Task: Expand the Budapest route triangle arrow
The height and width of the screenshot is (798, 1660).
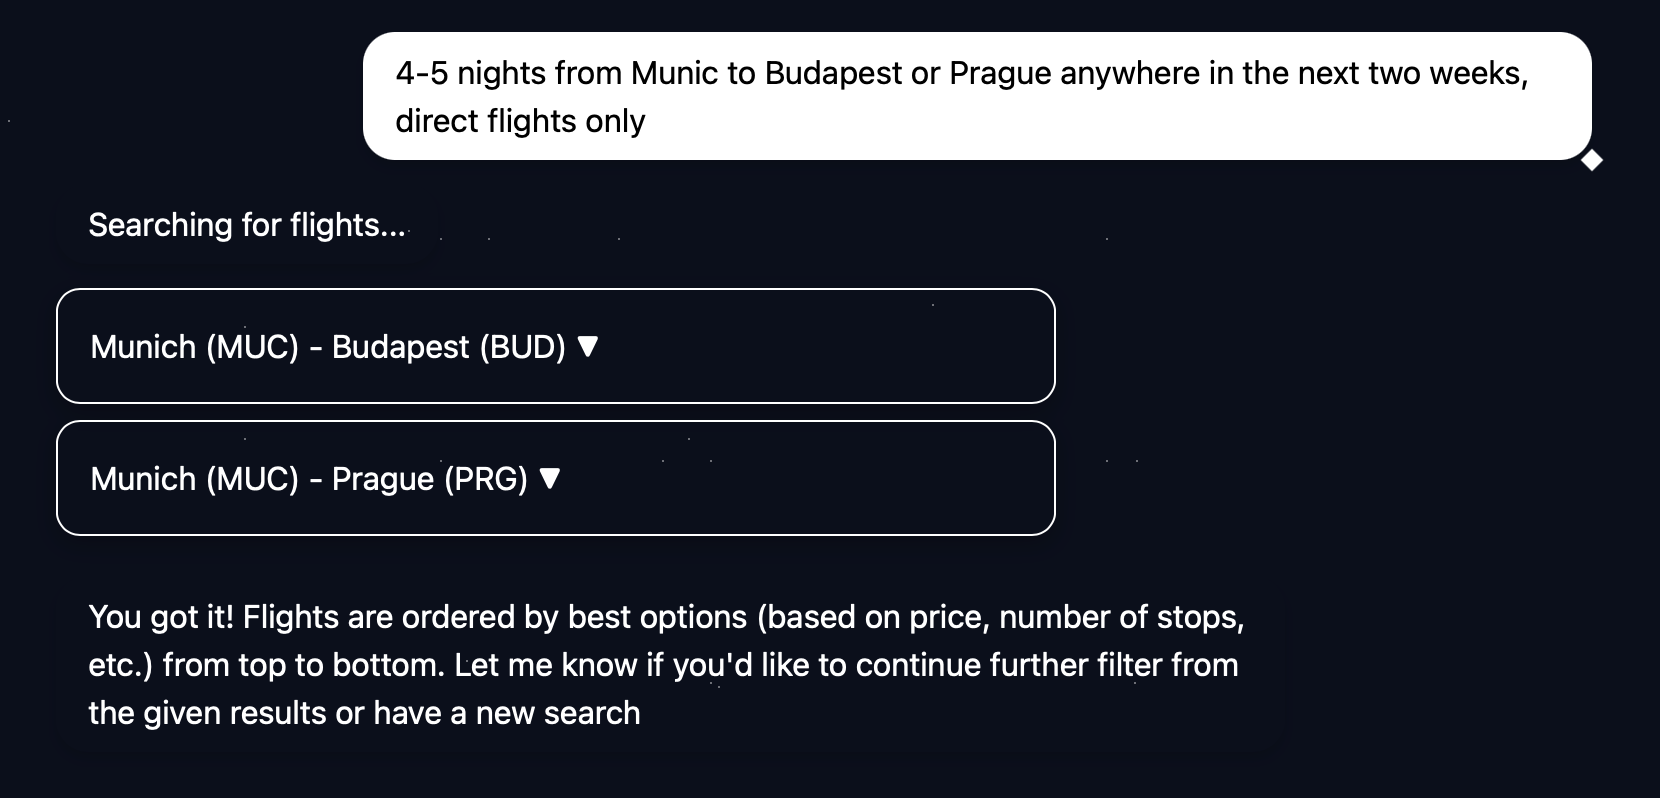Action: pos(588,346)
